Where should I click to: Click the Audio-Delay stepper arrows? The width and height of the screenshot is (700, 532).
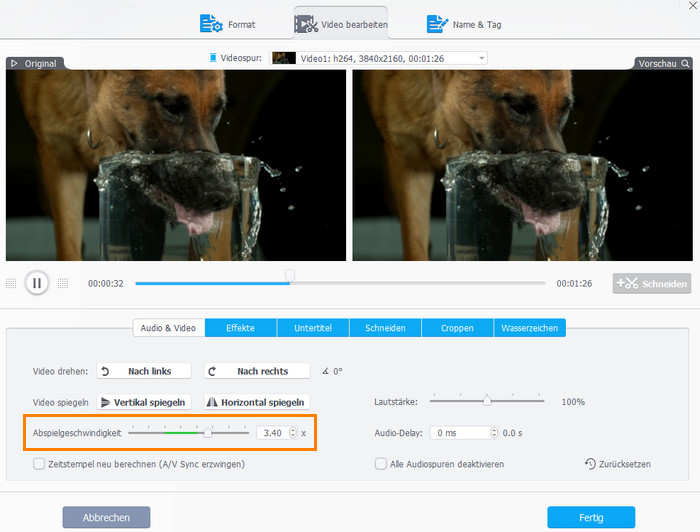[x=494, y=433]
